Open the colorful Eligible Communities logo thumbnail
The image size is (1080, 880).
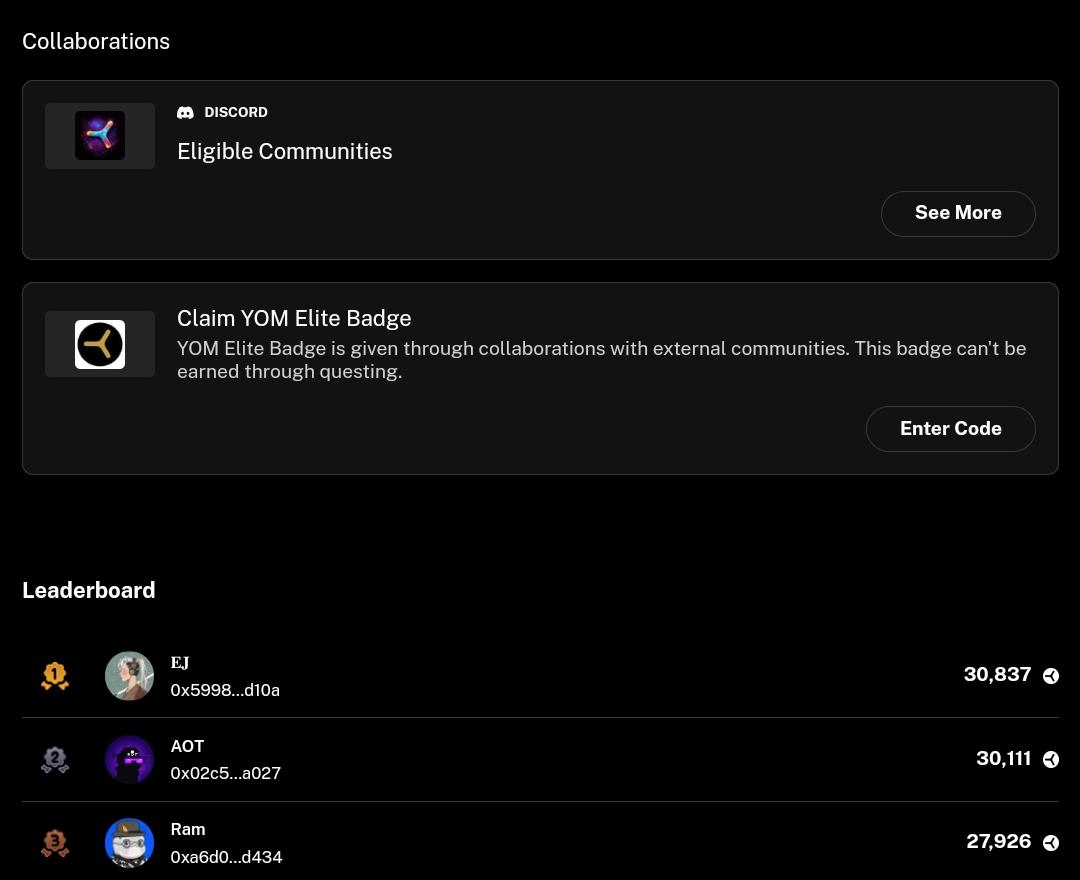pos(100,136)
